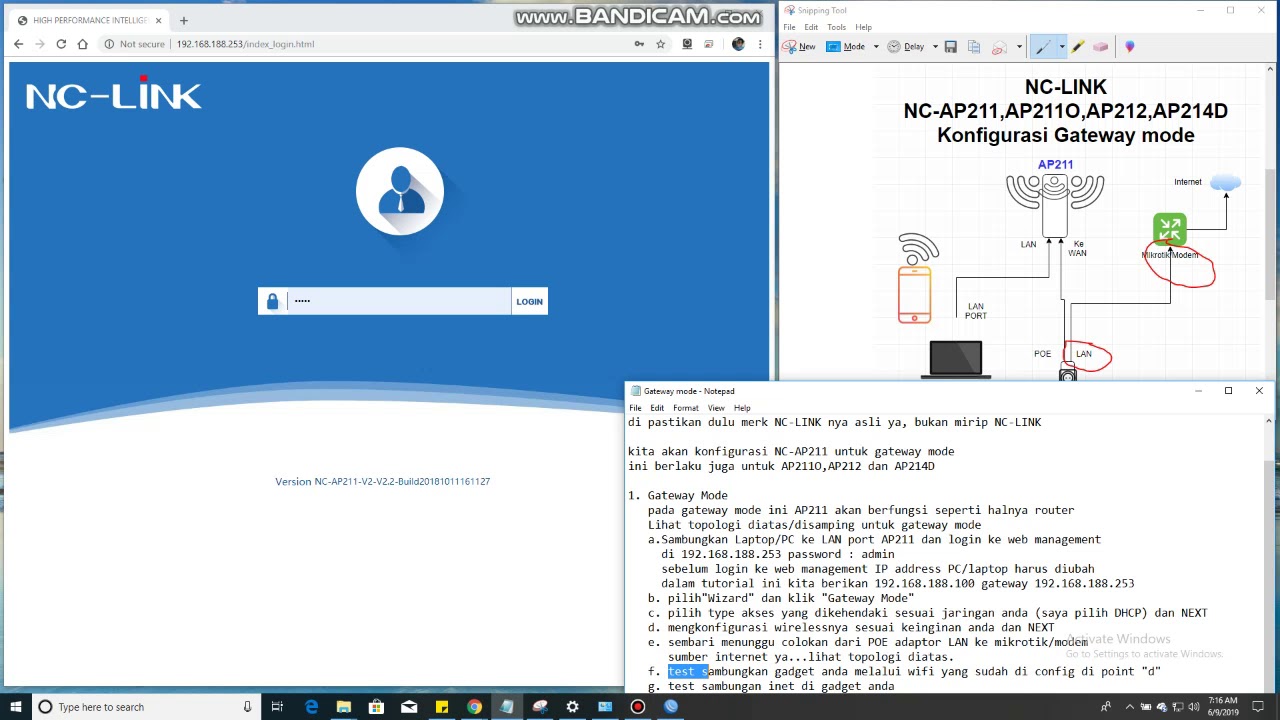Click the Version NC-AP211-V2 text

(x=382, y=481)
